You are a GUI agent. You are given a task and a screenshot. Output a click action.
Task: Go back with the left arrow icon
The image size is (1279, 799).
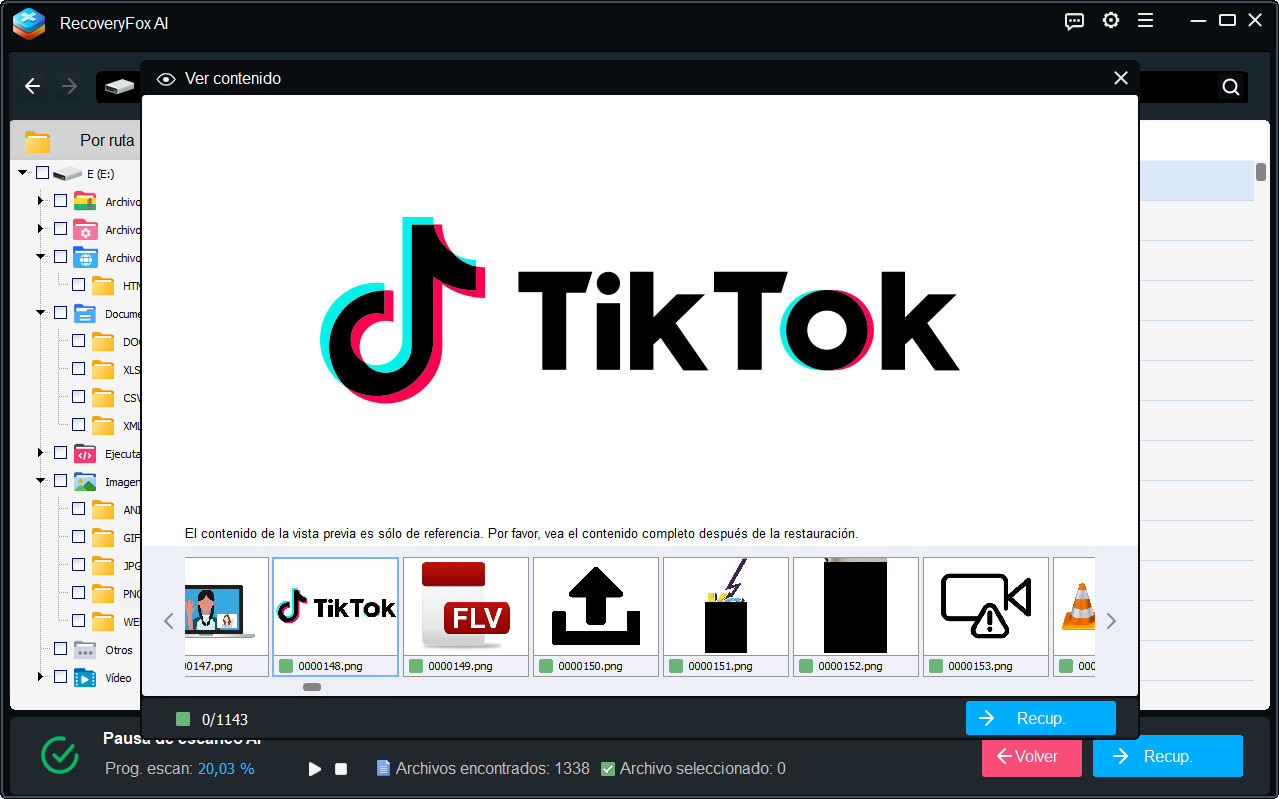tap(32, 87)
